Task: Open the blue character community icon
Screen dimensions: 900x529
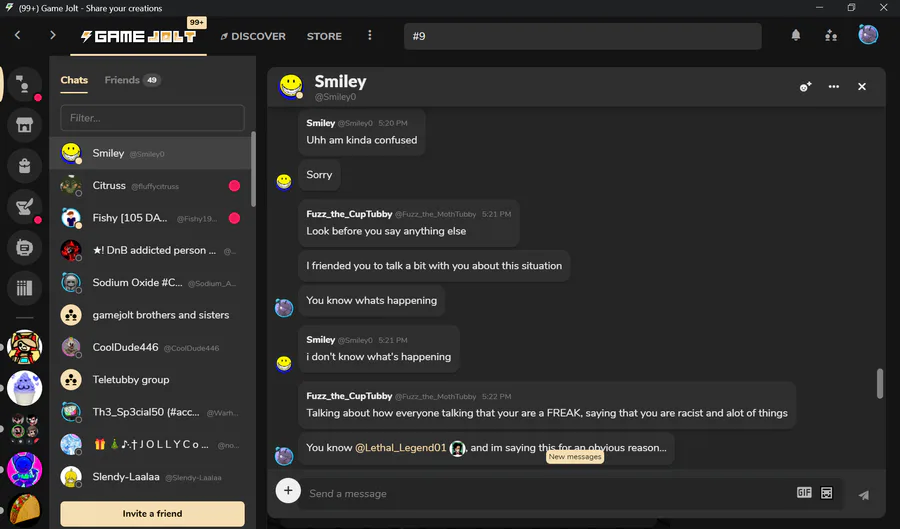Action: click(24, 469)
